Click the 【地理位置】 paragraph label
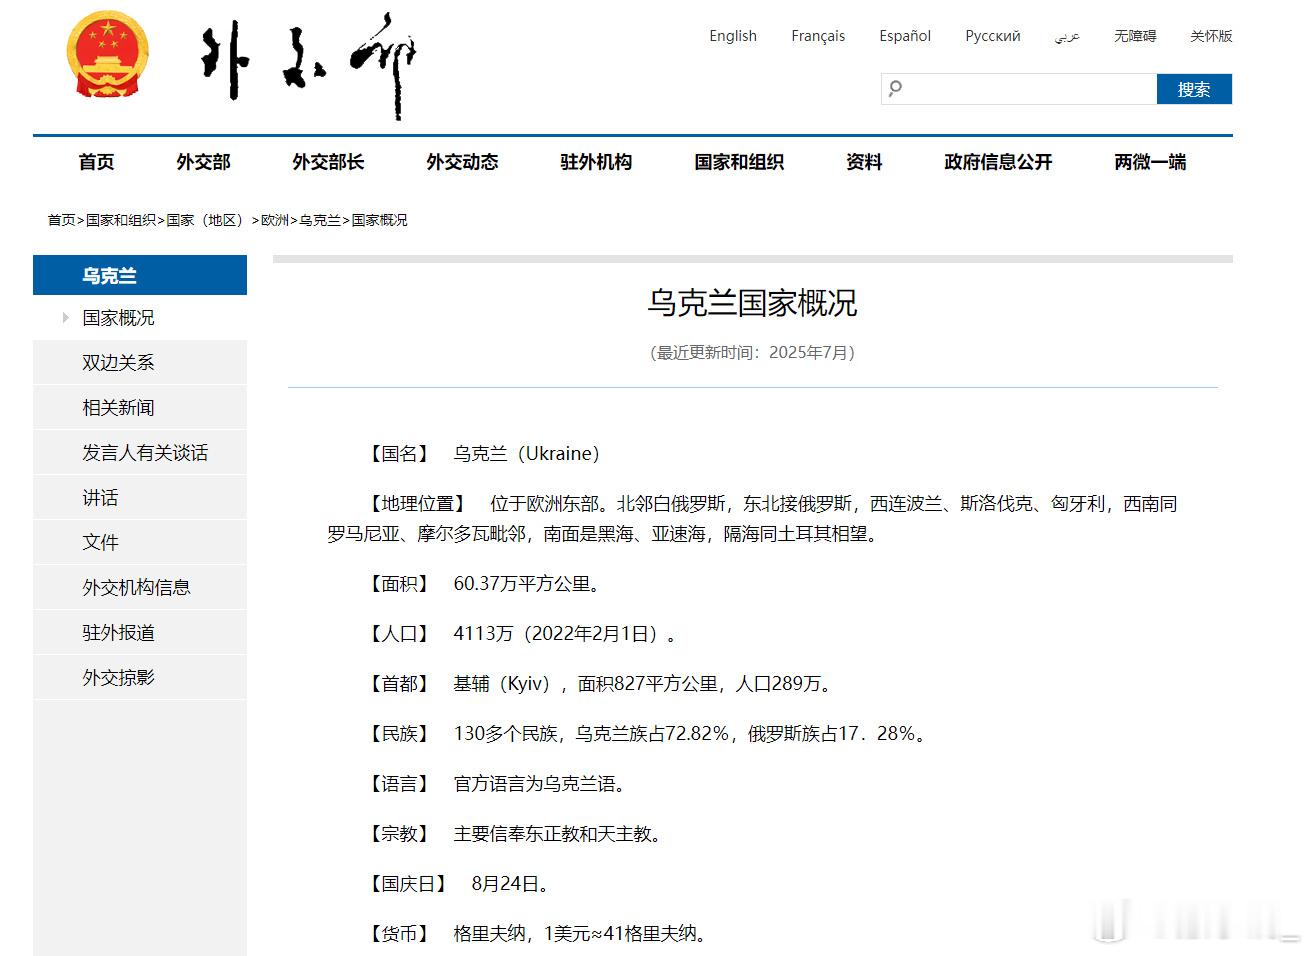Screen dimensions: 1311x956 click(418, 504)
